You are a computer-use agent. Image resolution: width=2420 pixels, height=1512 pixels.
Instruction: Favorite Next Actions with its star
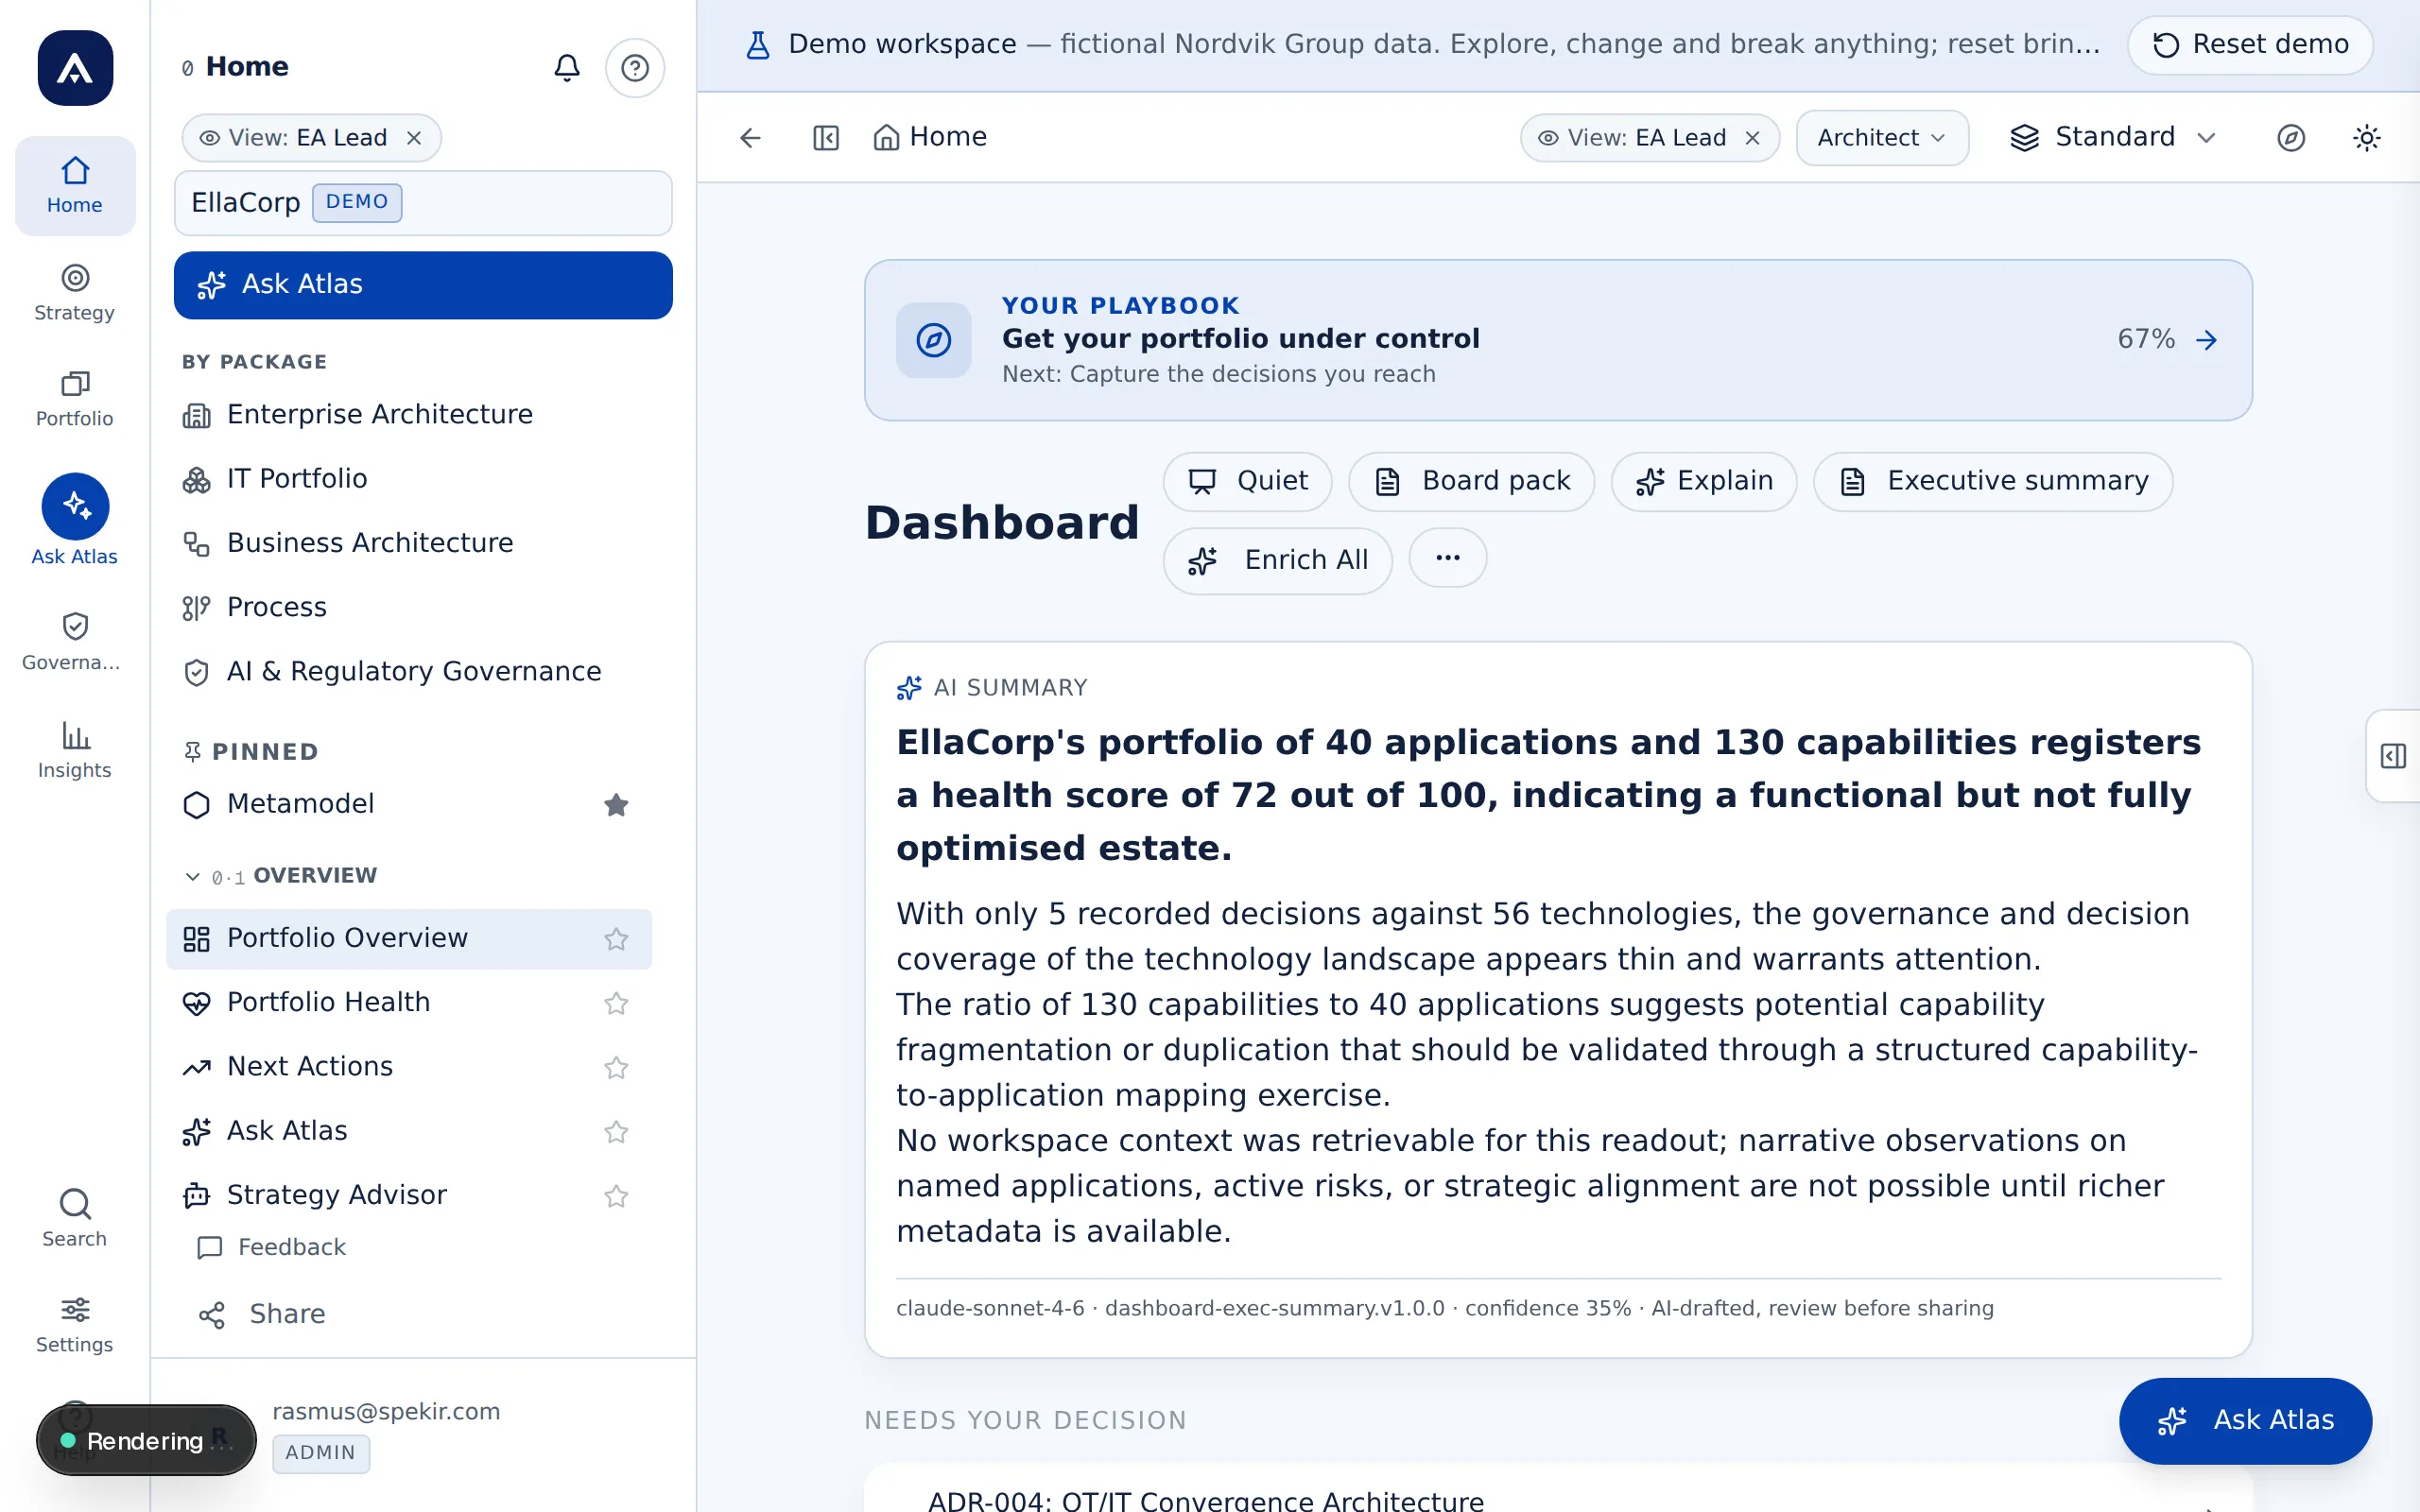(x=616, y=1067)
